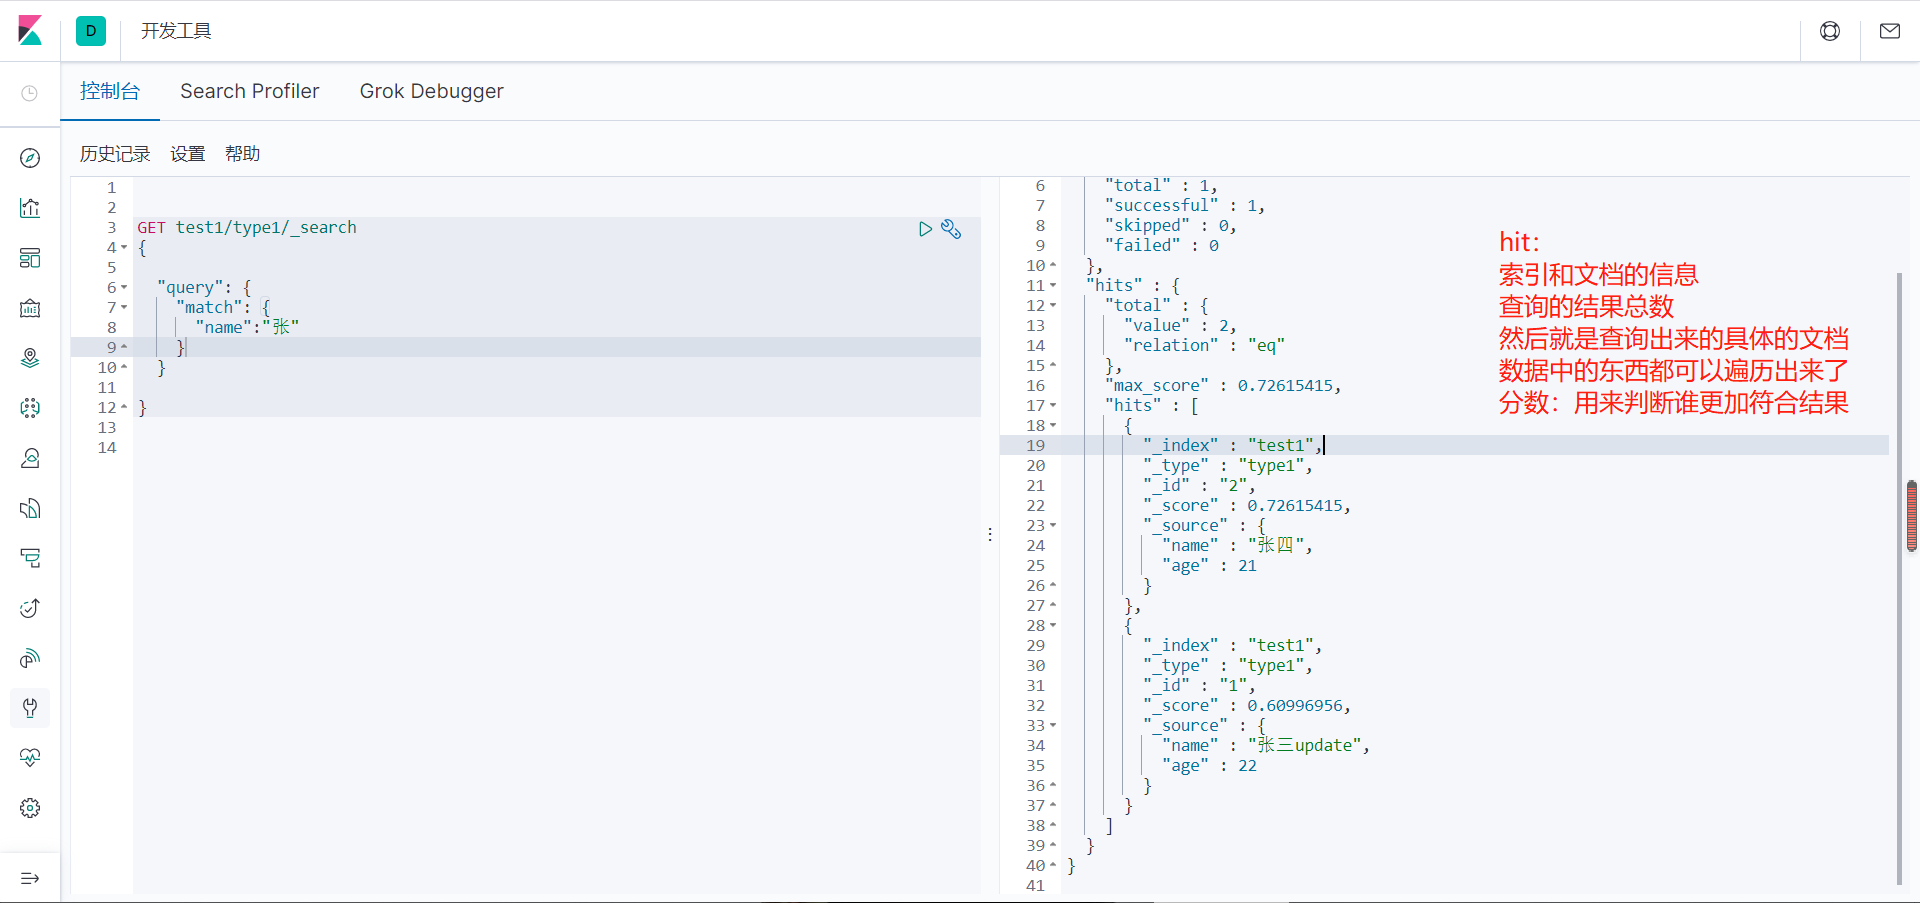
Task: Open Visualize chart icon in sidebar
Action: (x=30, y=208)
